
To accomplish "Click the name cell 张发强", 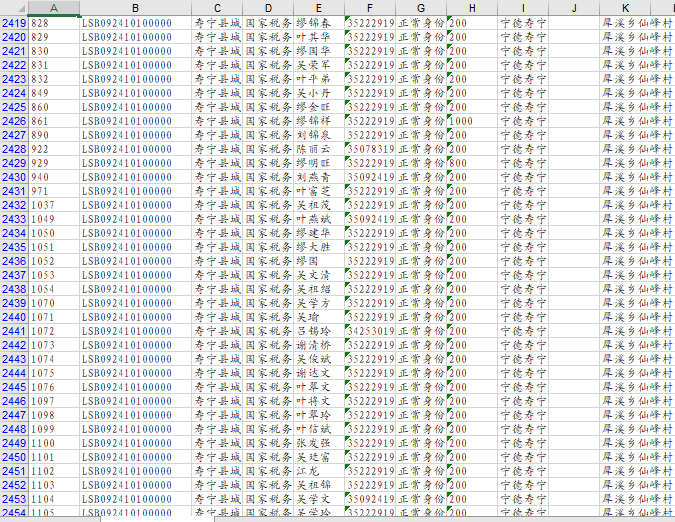I will coord(319,443).
